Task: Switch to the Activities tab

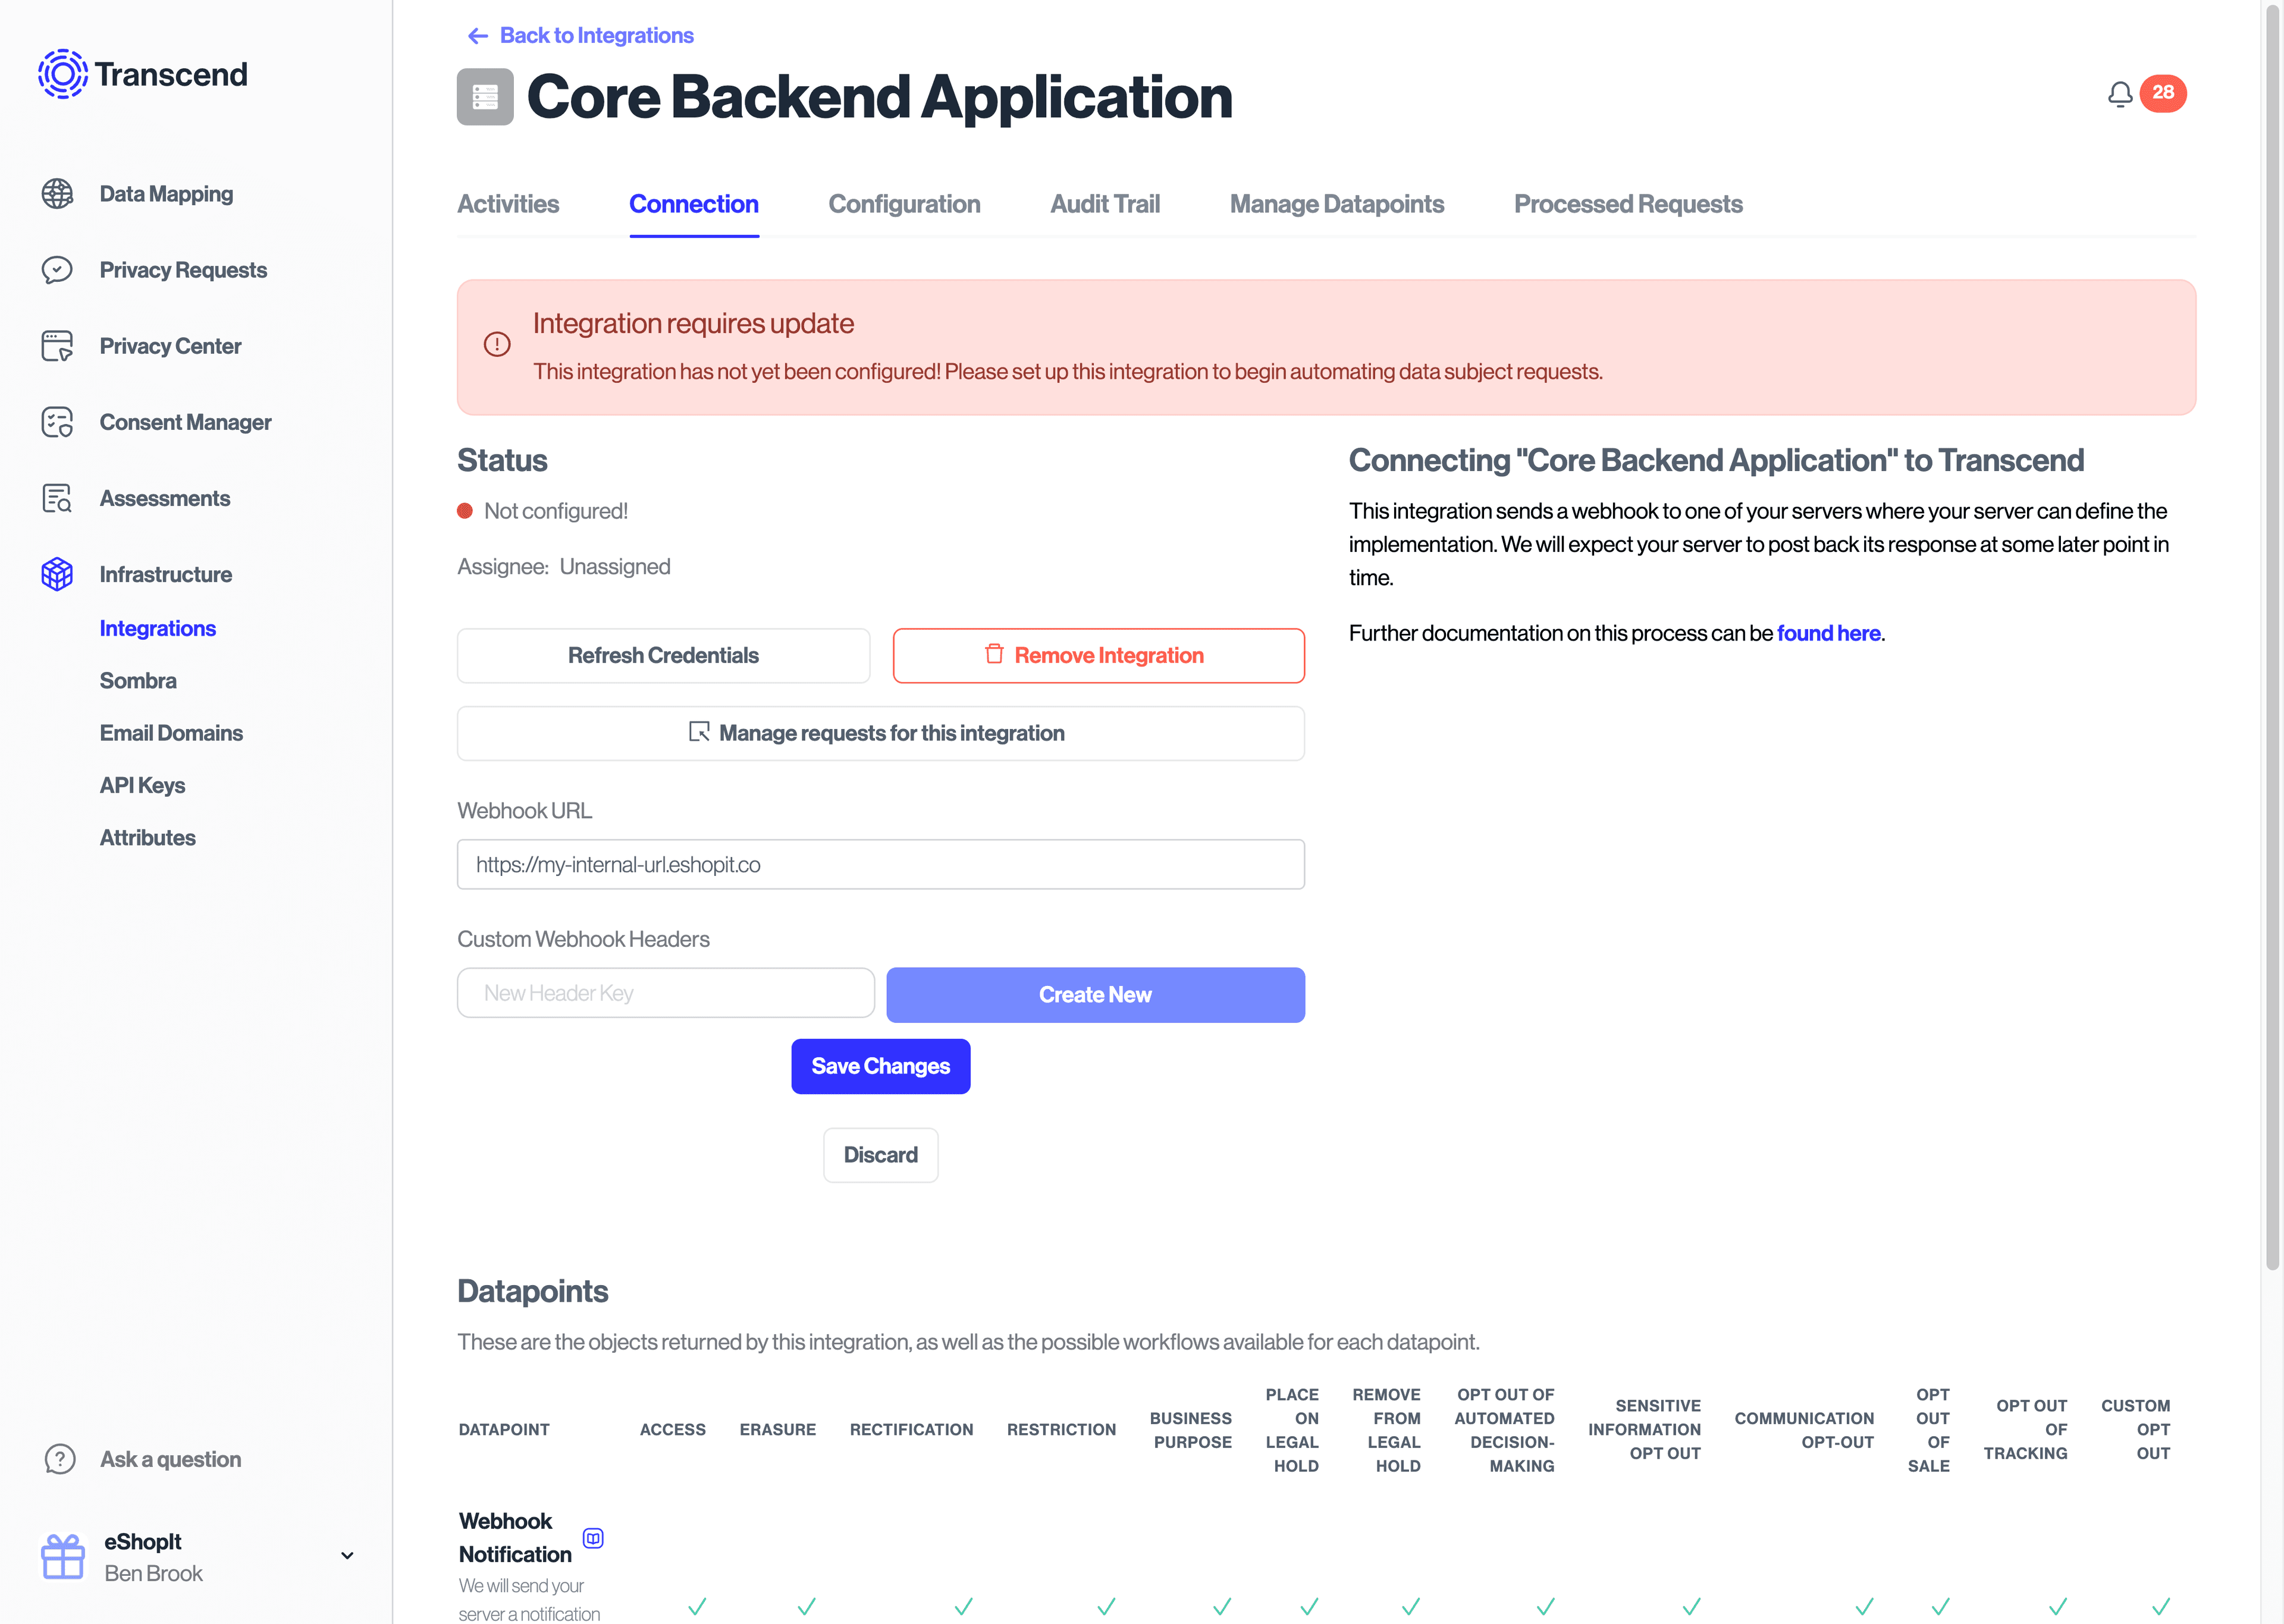Action: [x=508, y=204]
